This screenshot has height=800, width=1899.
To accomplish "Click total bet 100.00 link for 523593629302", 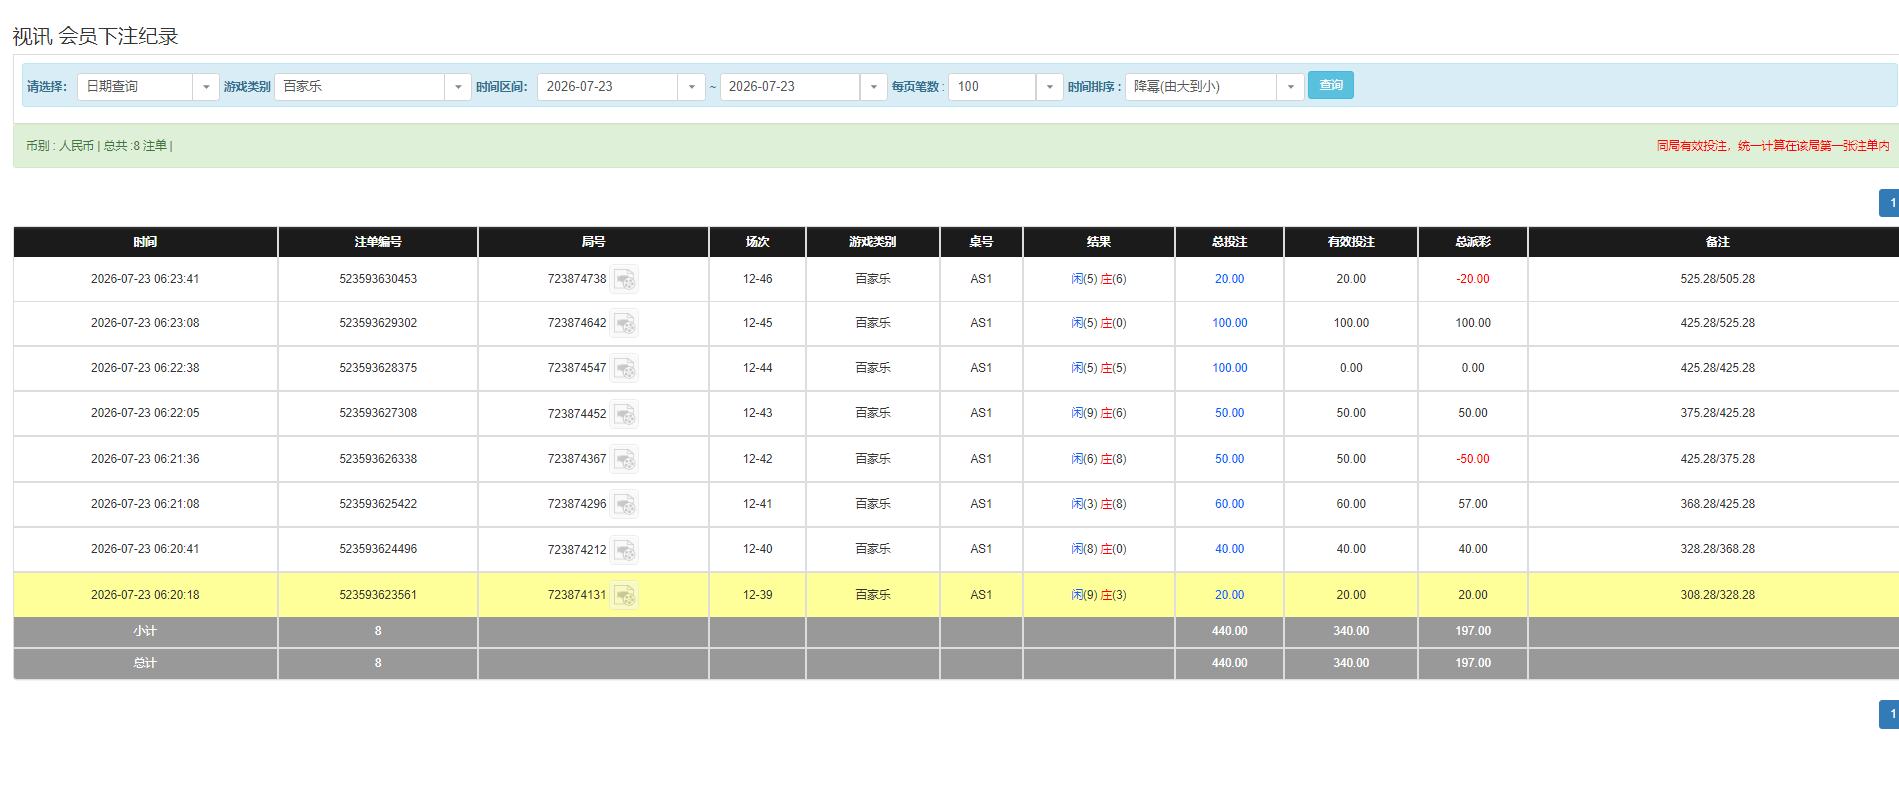I will (x=1229, y=323).
